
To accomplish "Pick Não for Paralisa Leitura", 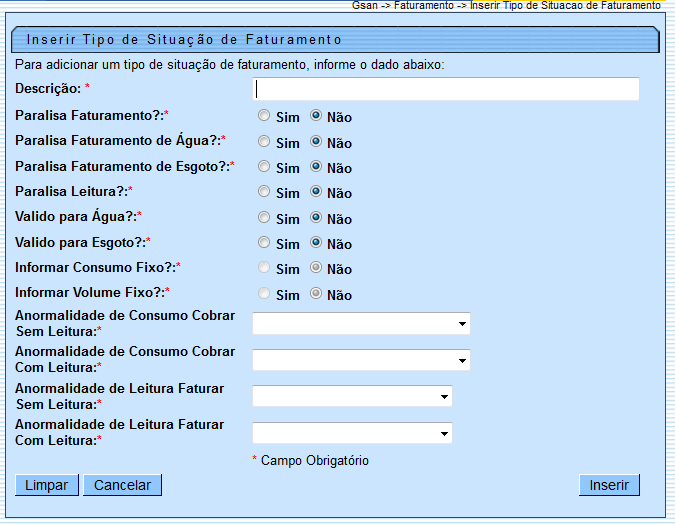I will (x=316, y=192).
